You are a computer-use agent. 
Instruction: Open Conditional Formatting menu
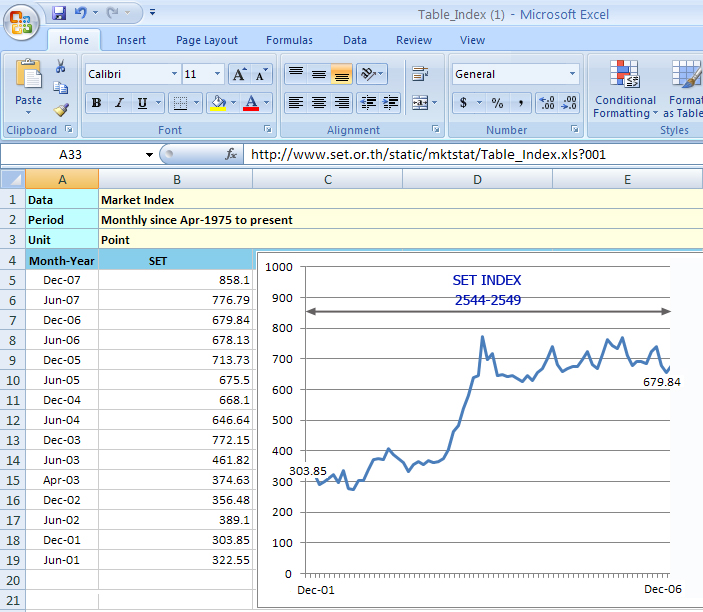pyautogui.click(x=625, y=89)
